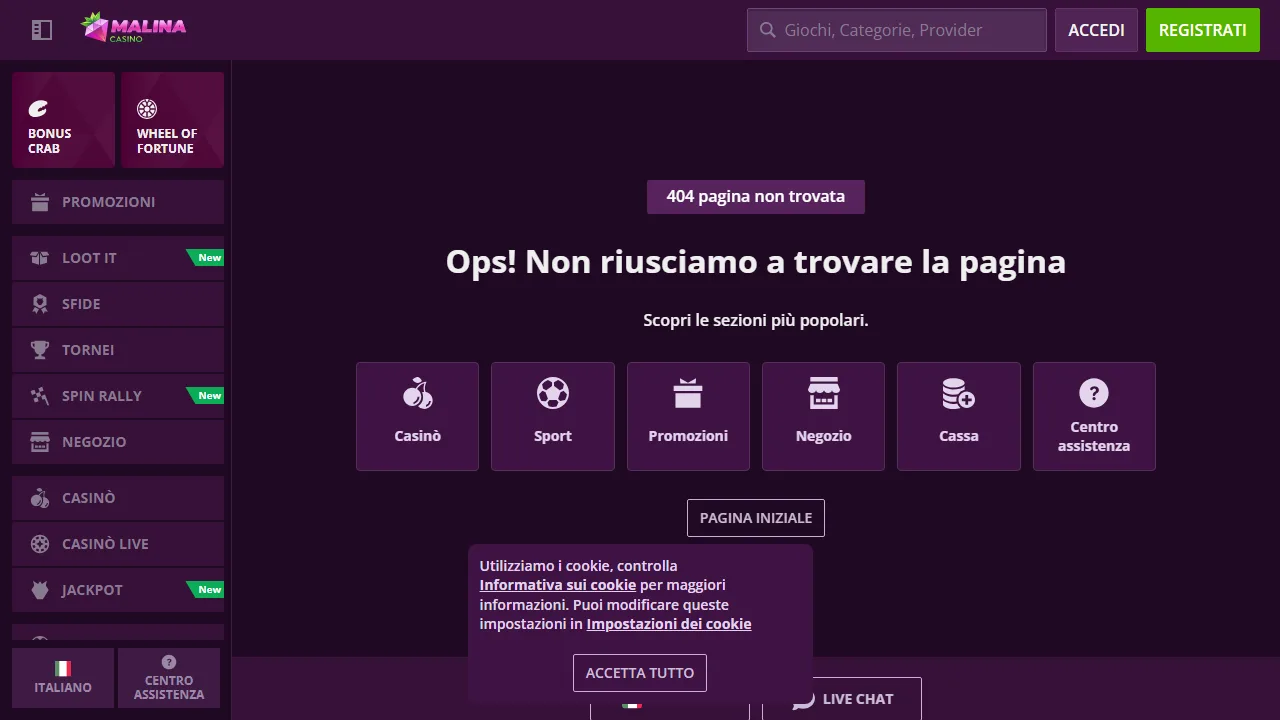Click the storefront icon in the Negozio card

point(824,393)
